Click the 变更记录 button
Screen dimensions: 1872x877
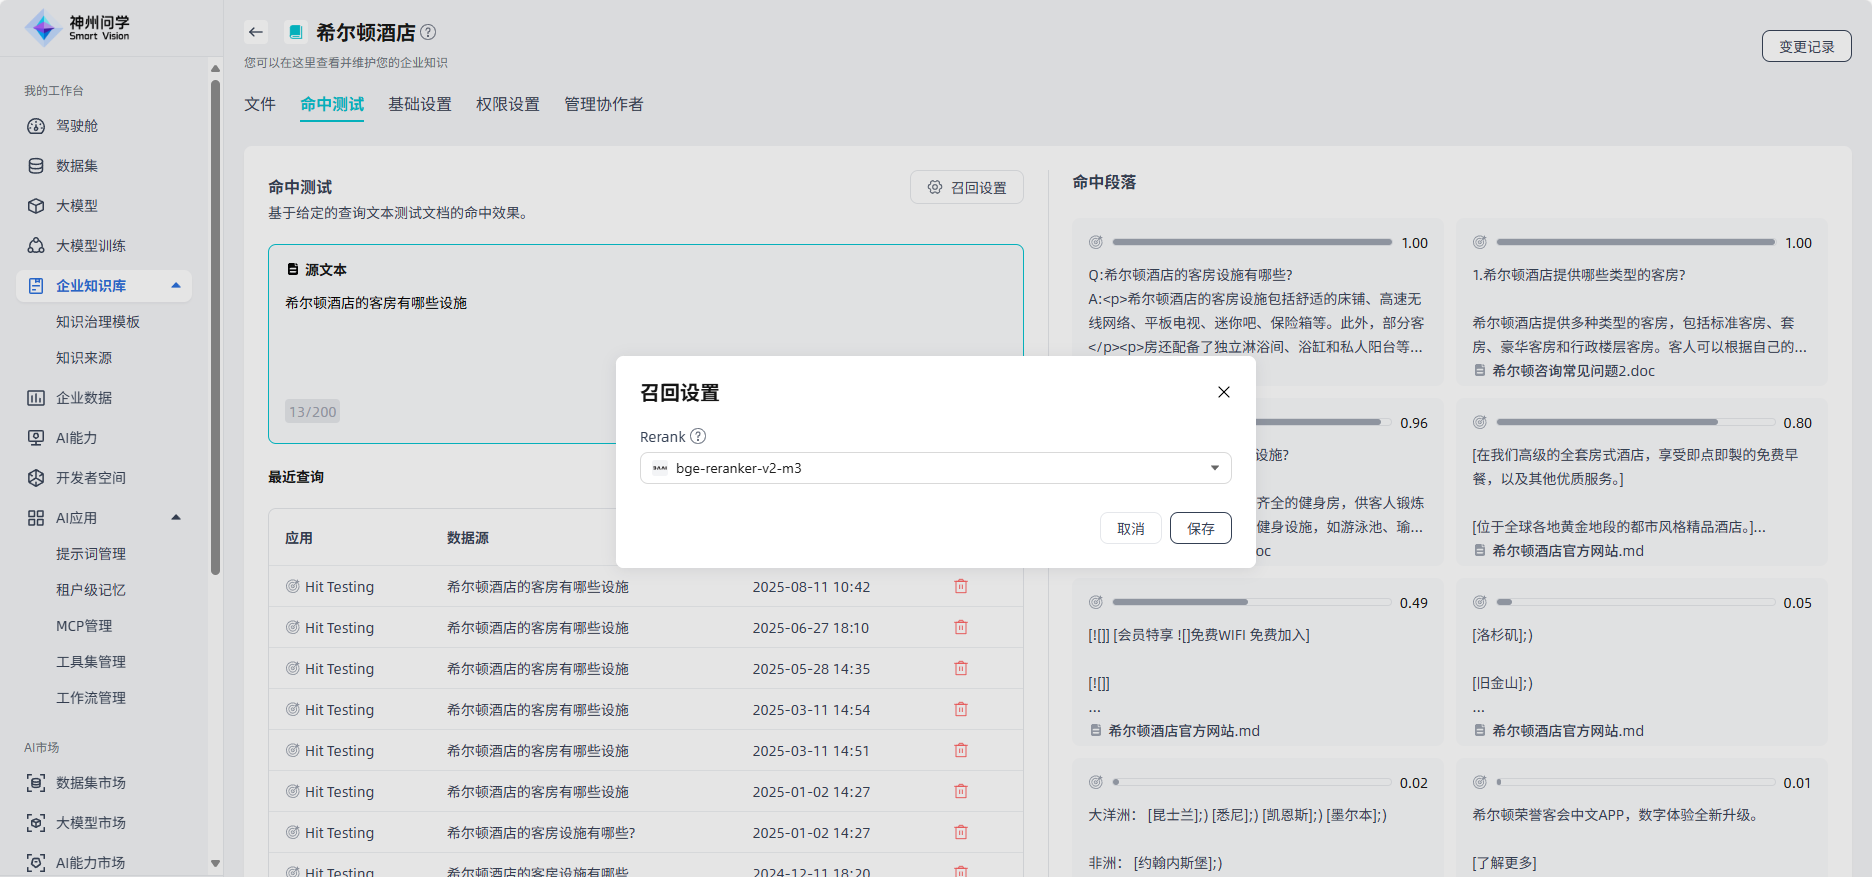tap(1807, 46)
